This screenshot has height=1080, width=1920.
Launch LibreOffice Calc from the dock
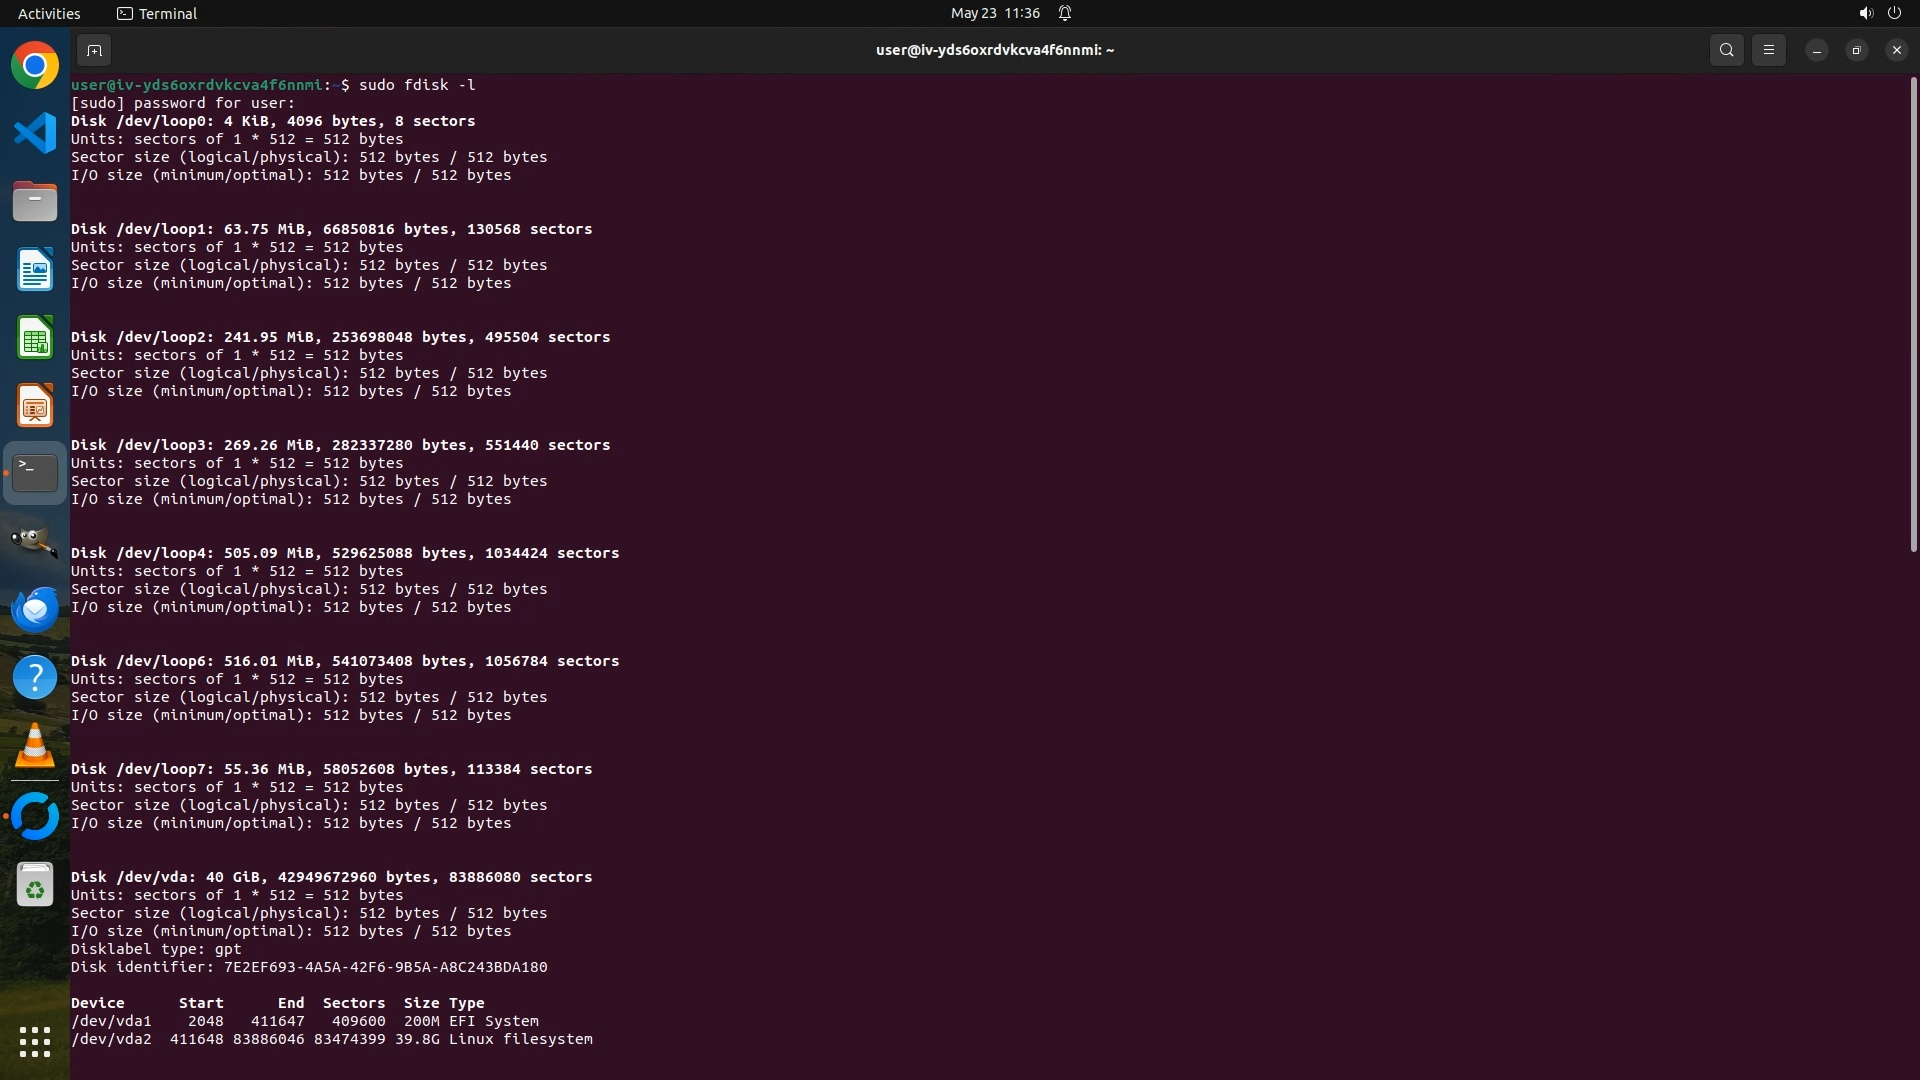pos(35,338)
